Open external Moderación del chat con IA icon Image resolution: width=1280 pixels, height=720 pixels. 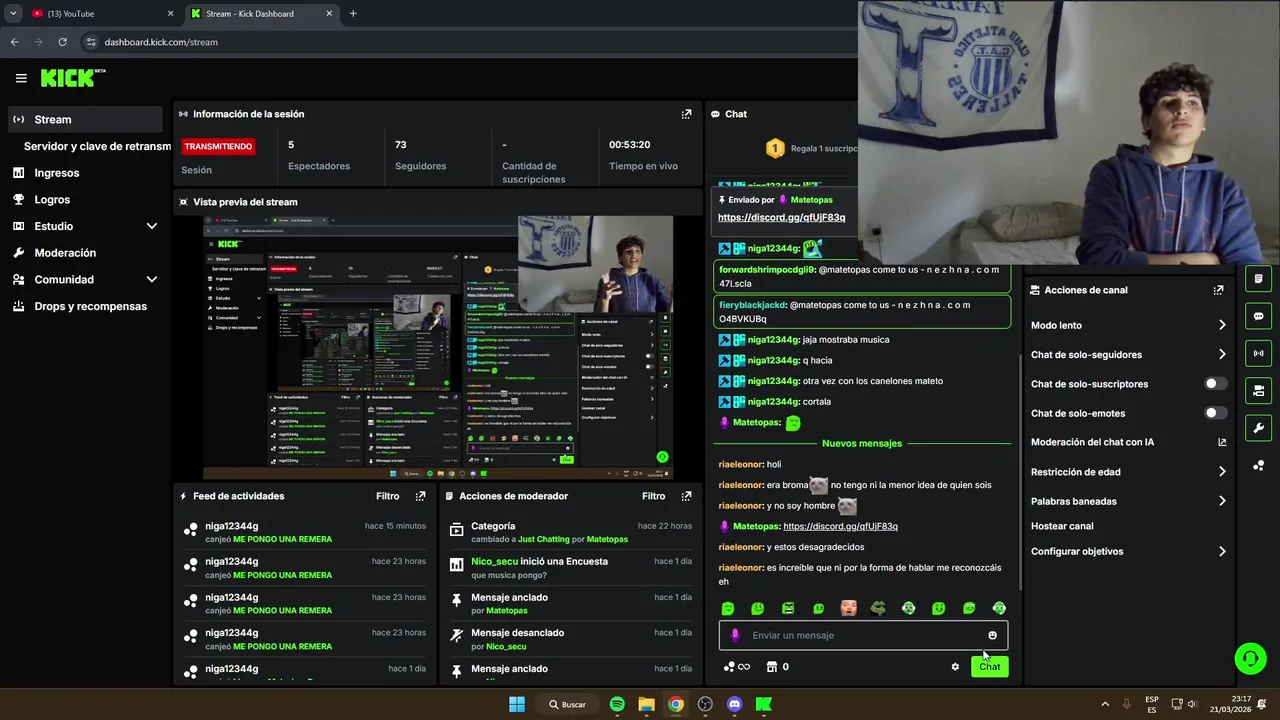click(1222, 442)
